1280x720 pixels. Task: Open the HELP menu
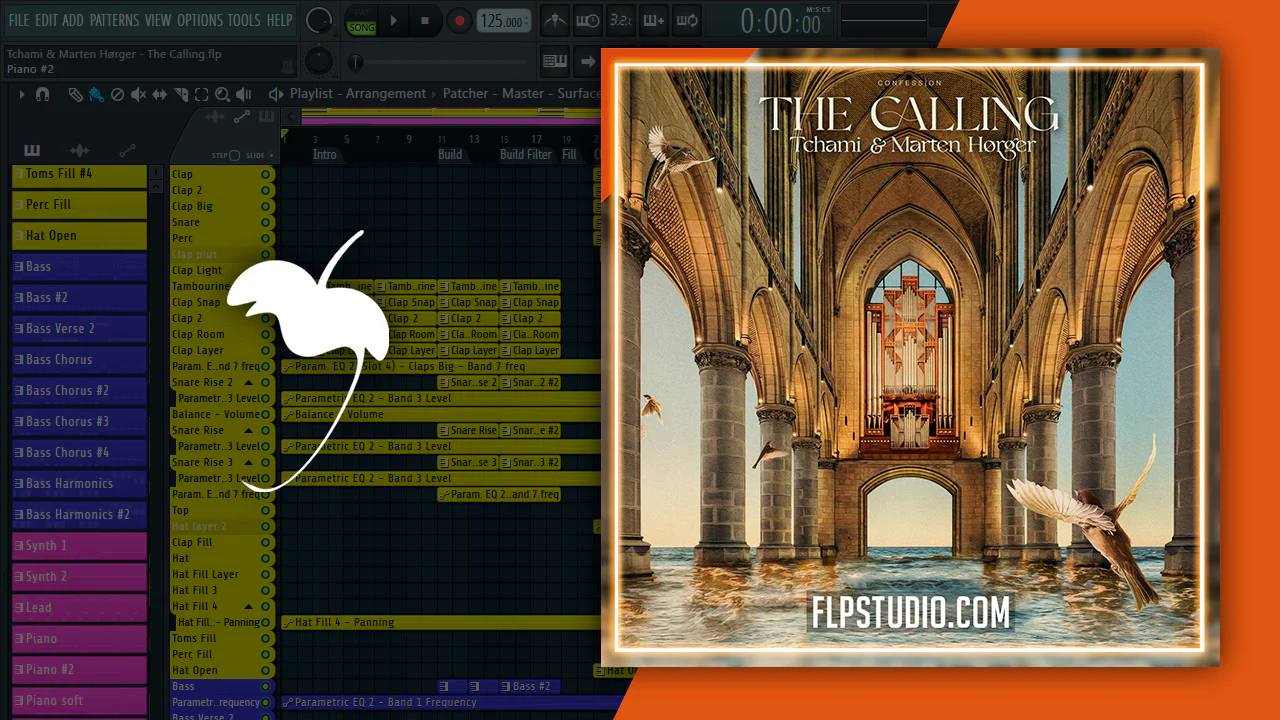(279, 20)
